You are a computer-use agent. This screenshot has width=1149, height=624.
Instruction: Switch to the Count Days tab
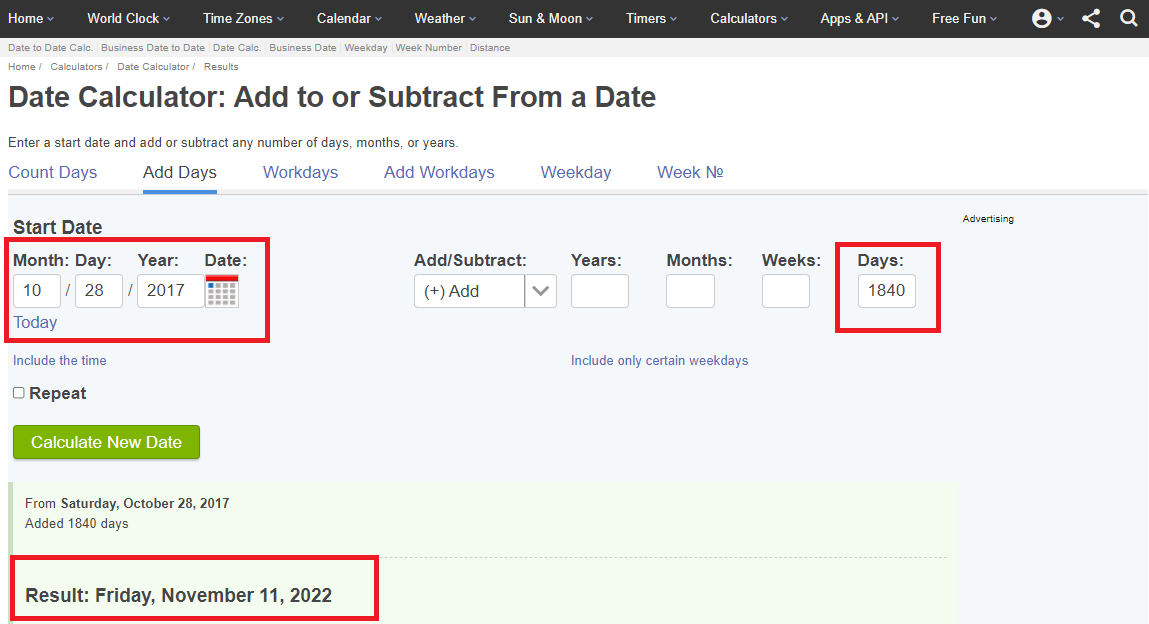tap(53, 172)
